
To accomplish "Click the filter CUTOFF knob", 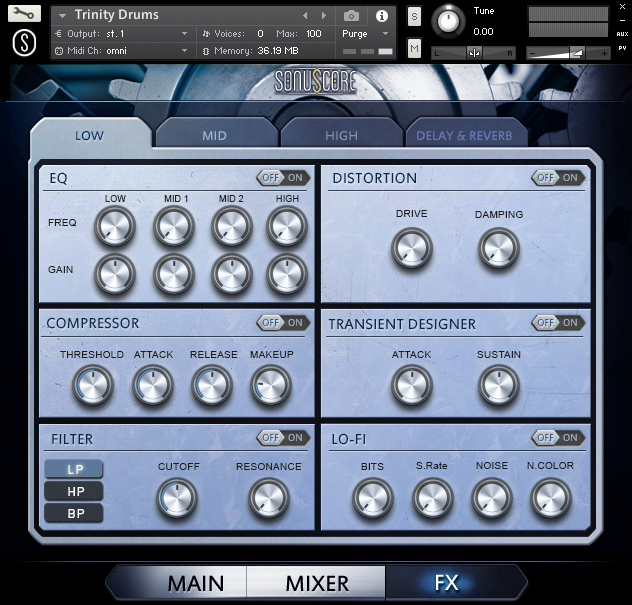I will 177,498.
